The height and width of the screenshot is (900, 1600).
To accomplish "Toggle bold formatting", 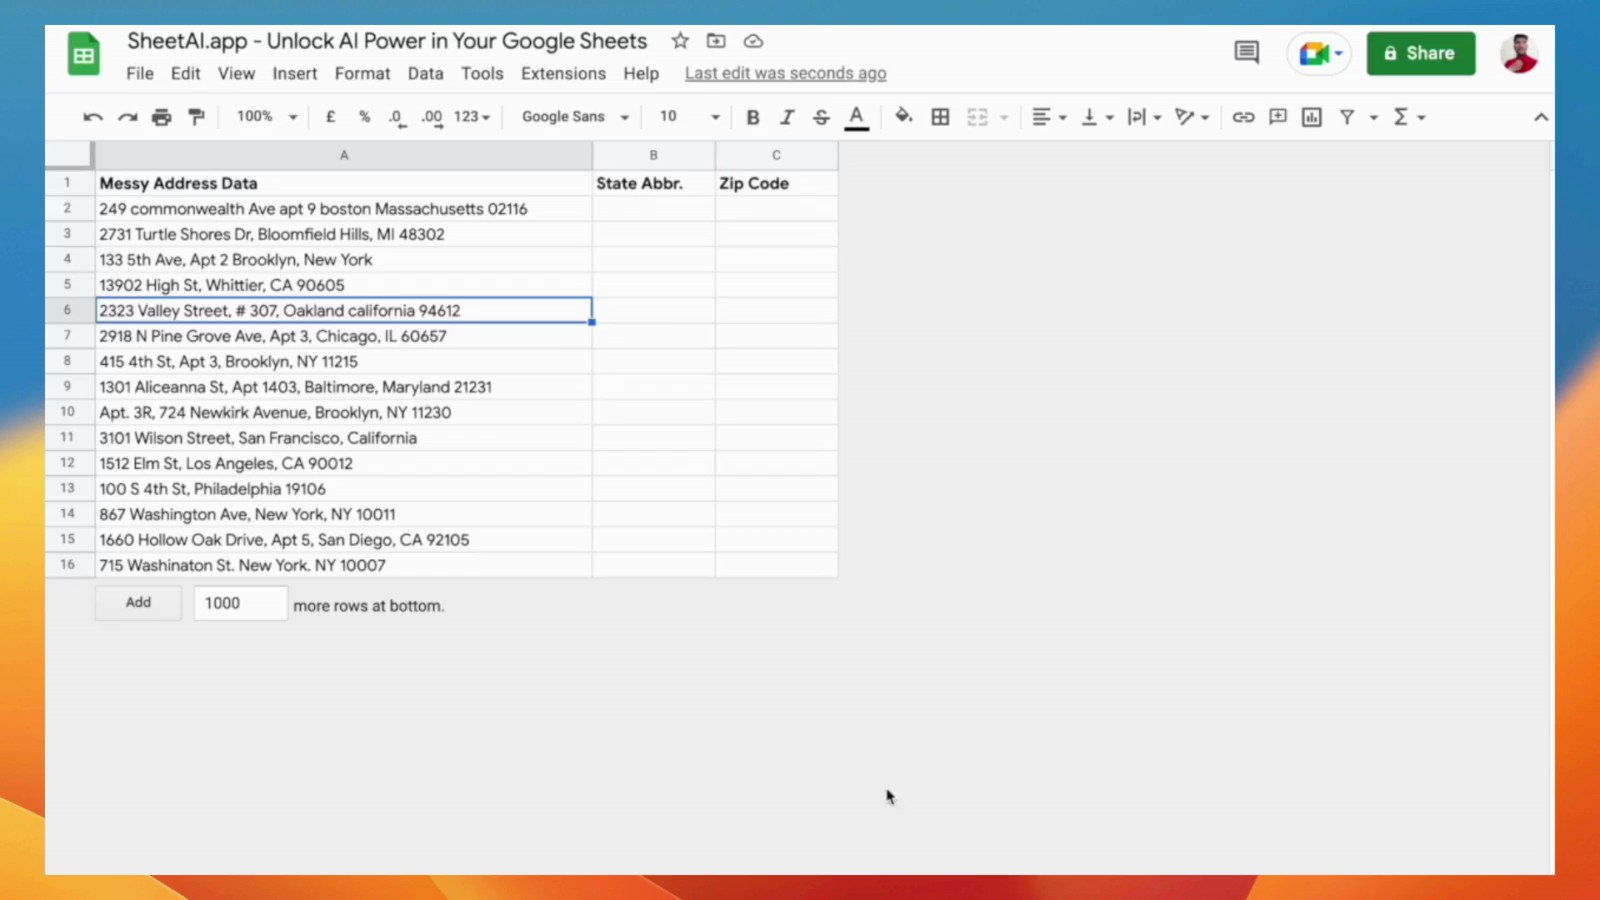I will tap(753, 117).
